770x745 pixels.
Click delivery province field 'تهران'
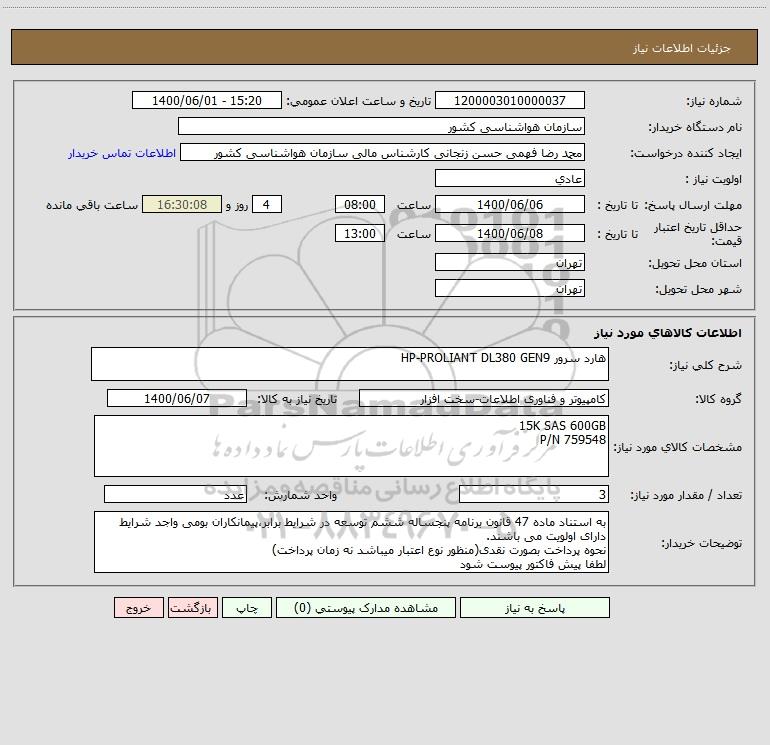pos(510,263)
